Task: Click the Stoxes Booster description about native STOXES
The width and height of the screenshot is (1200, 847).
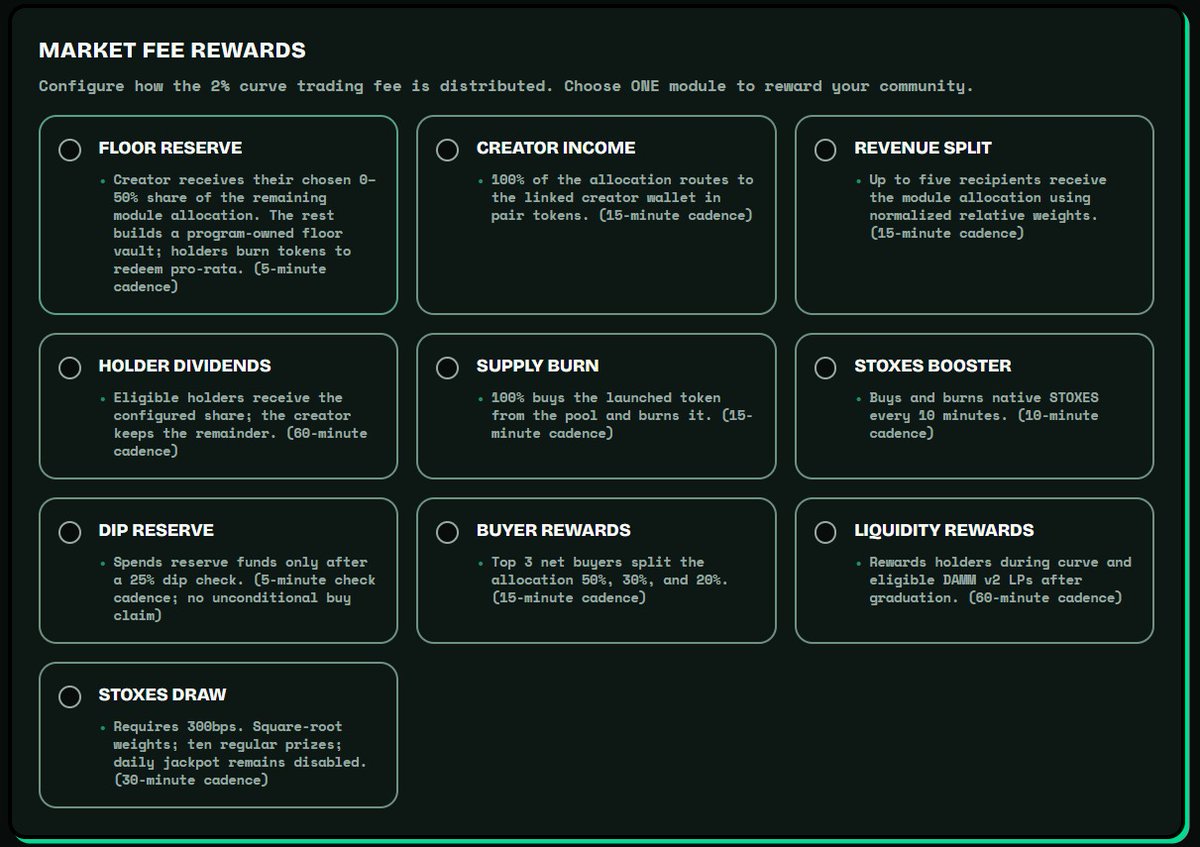Action: 984,415
